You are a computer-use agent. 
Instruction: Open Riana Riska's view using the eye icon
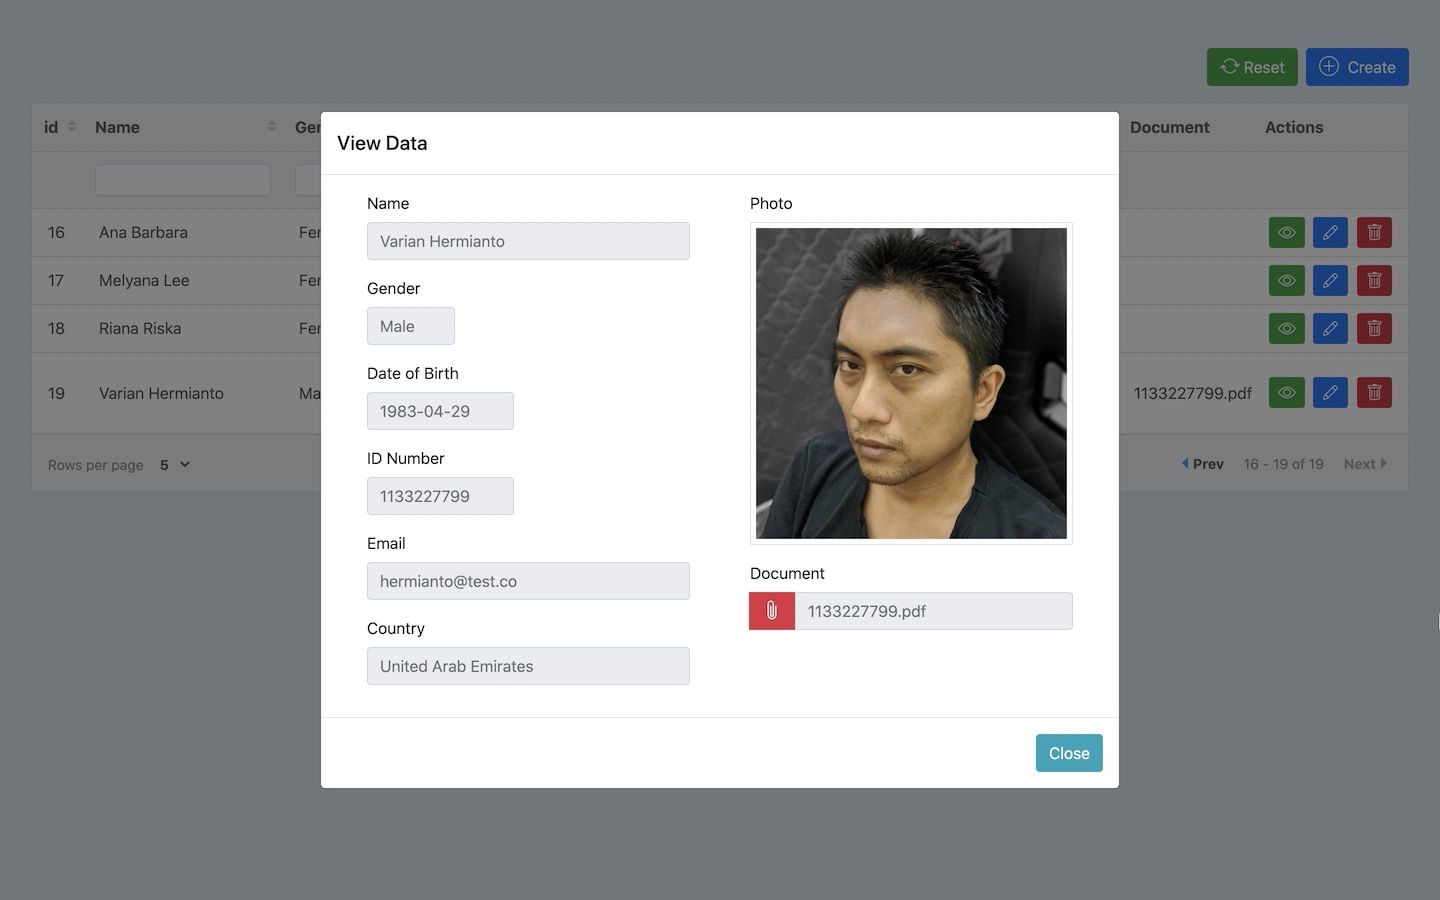point(1286,329)
